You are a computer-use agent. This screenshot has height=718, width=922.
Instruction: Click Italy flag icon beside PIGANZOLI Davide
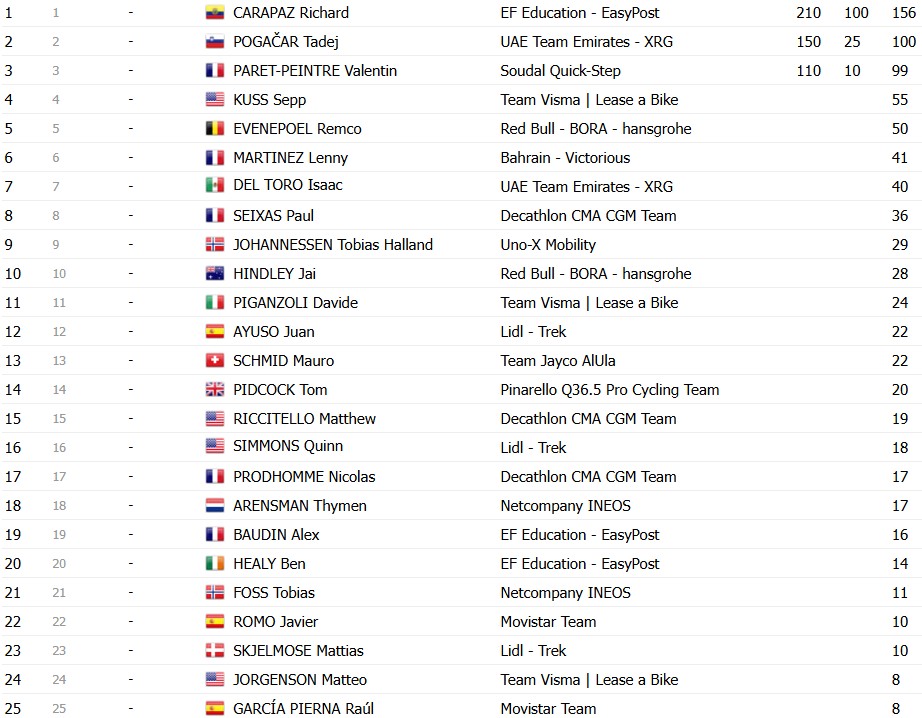pyautogui.click(x=215, y=302)
